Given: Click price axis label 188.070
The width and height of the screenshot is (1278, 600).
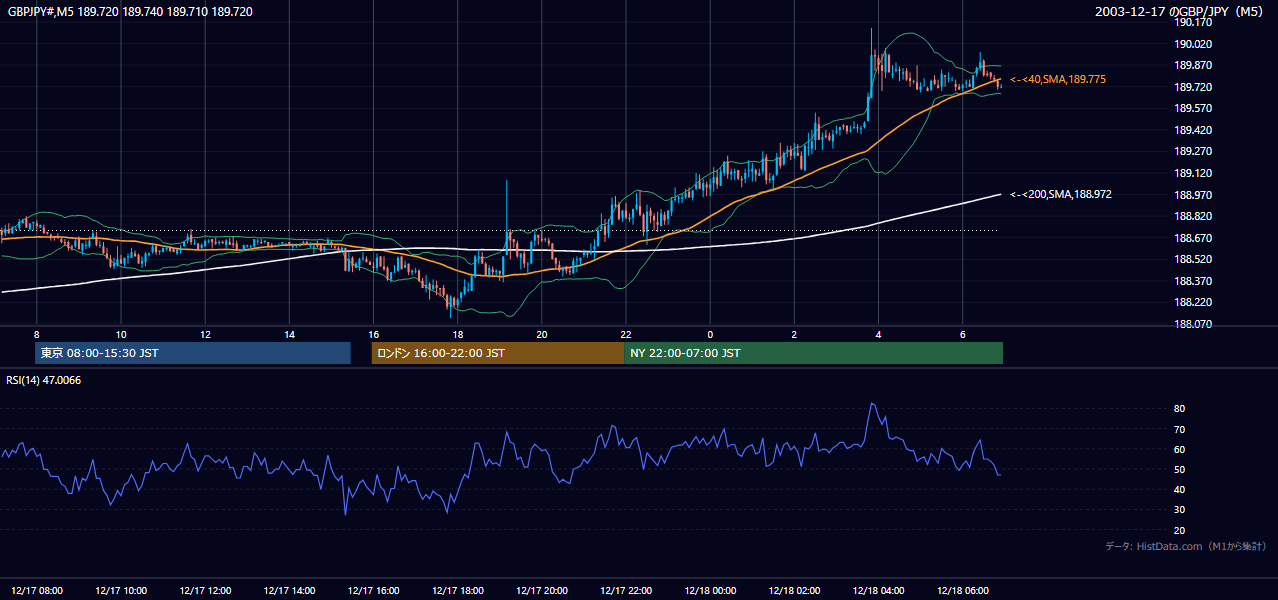Looking at the screenshot, I should click(1192, 324).
